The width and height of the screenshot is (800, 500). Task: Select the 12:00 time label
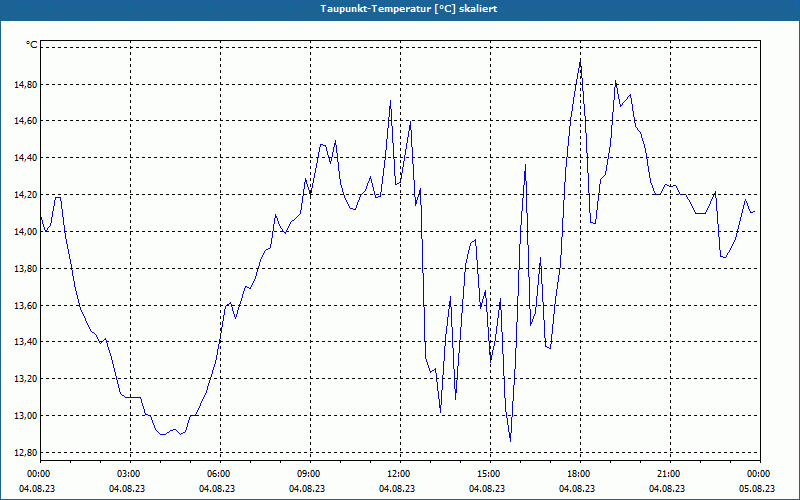point(400,474)
